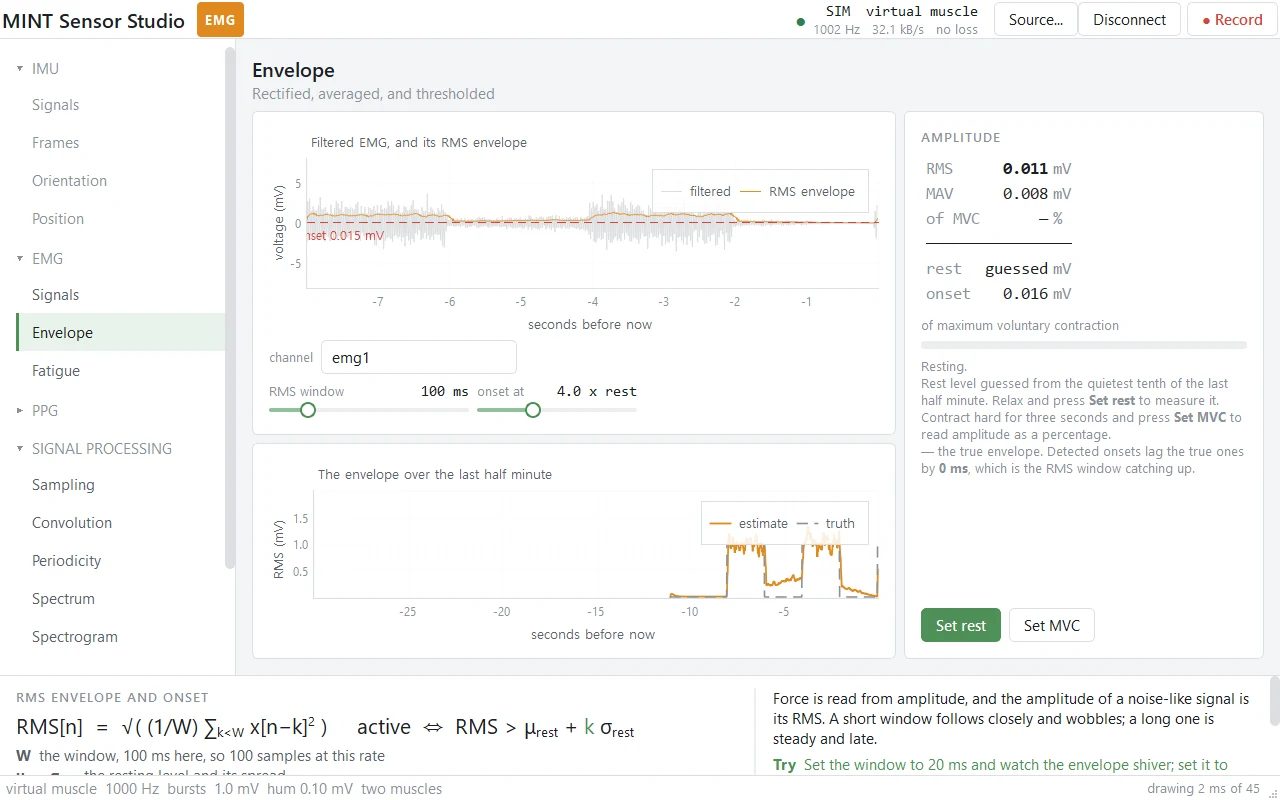Image resolution: width=1280 pixels, height=800 pixels.
Task: Click the drawing 2 ms of 45 status
Action: 1203,789
